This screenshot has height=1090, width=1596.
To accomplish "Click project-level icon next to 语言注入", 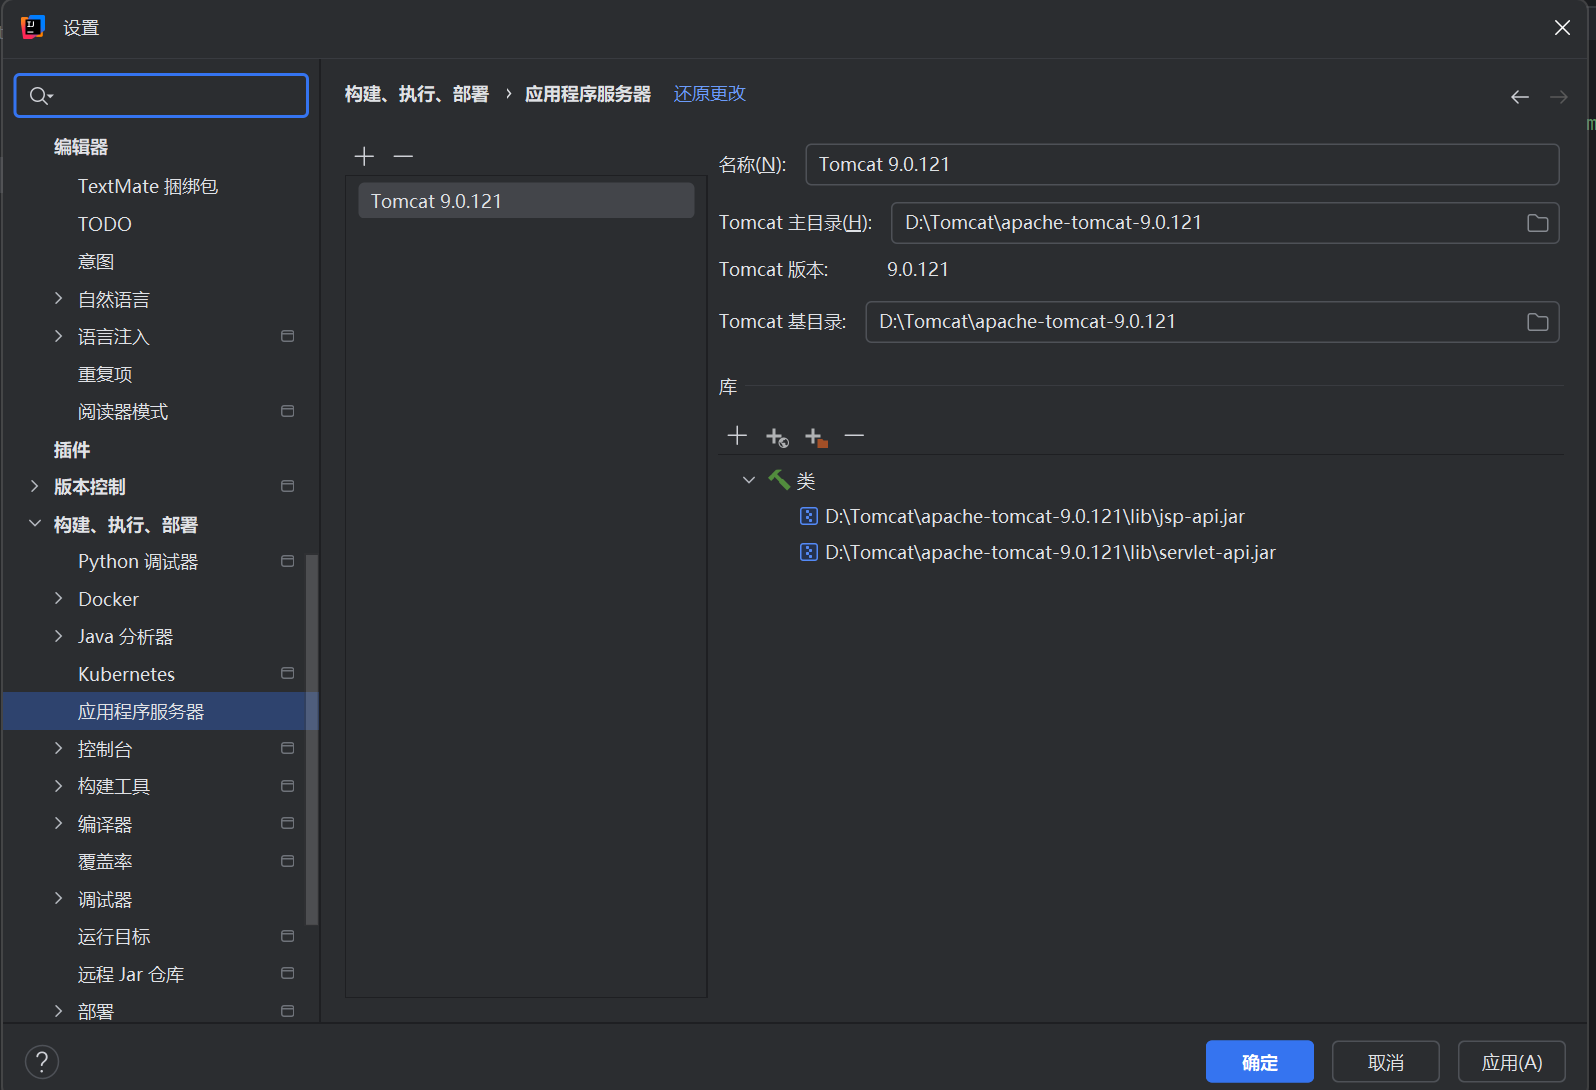I will (288, 336).
